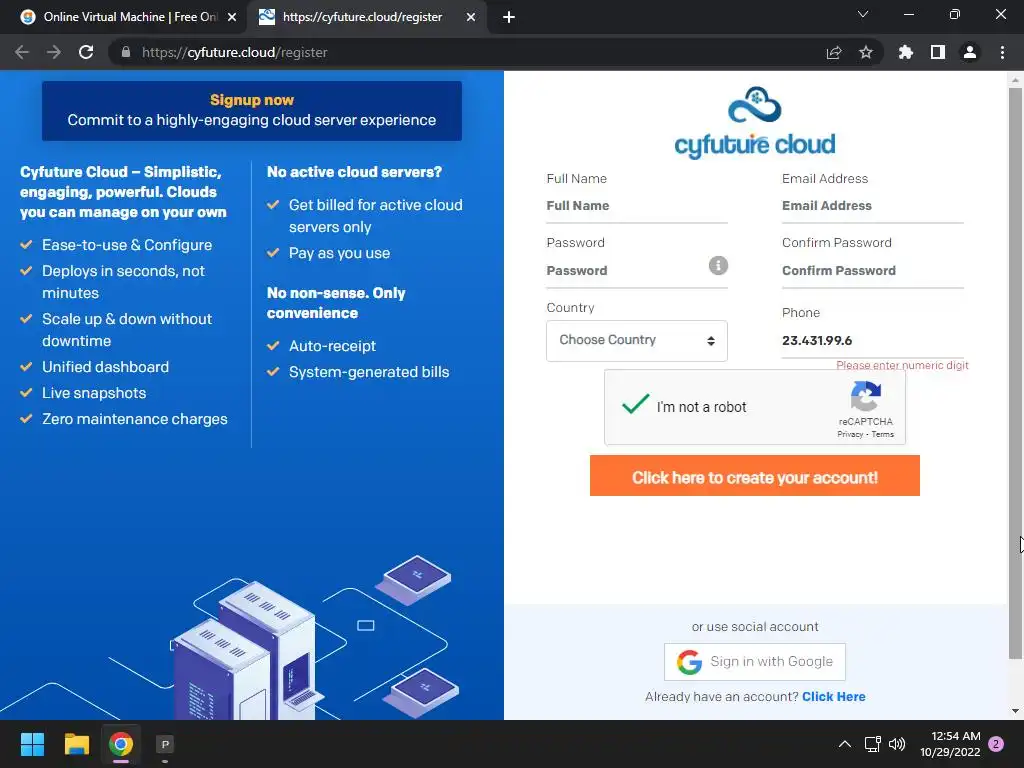Click 'Please enter numeric digit' error text
This screenshot has width=1024, height=768.
pyautogui.click(x=903, y=365)
